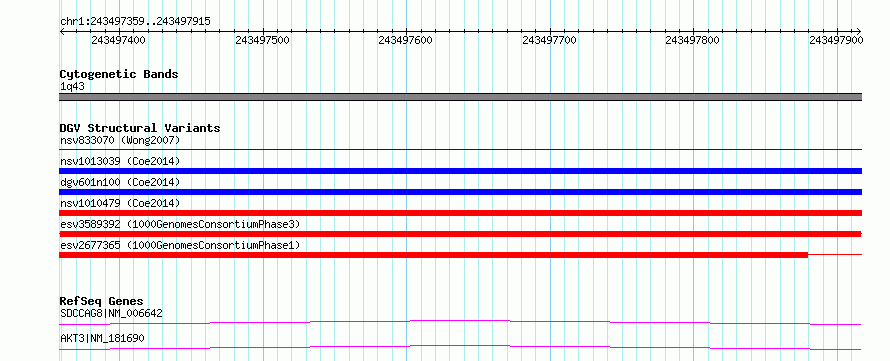Select the blue bar for dgv601n100
The height and width of the screenshot is (361, 890).
(460, 192)
